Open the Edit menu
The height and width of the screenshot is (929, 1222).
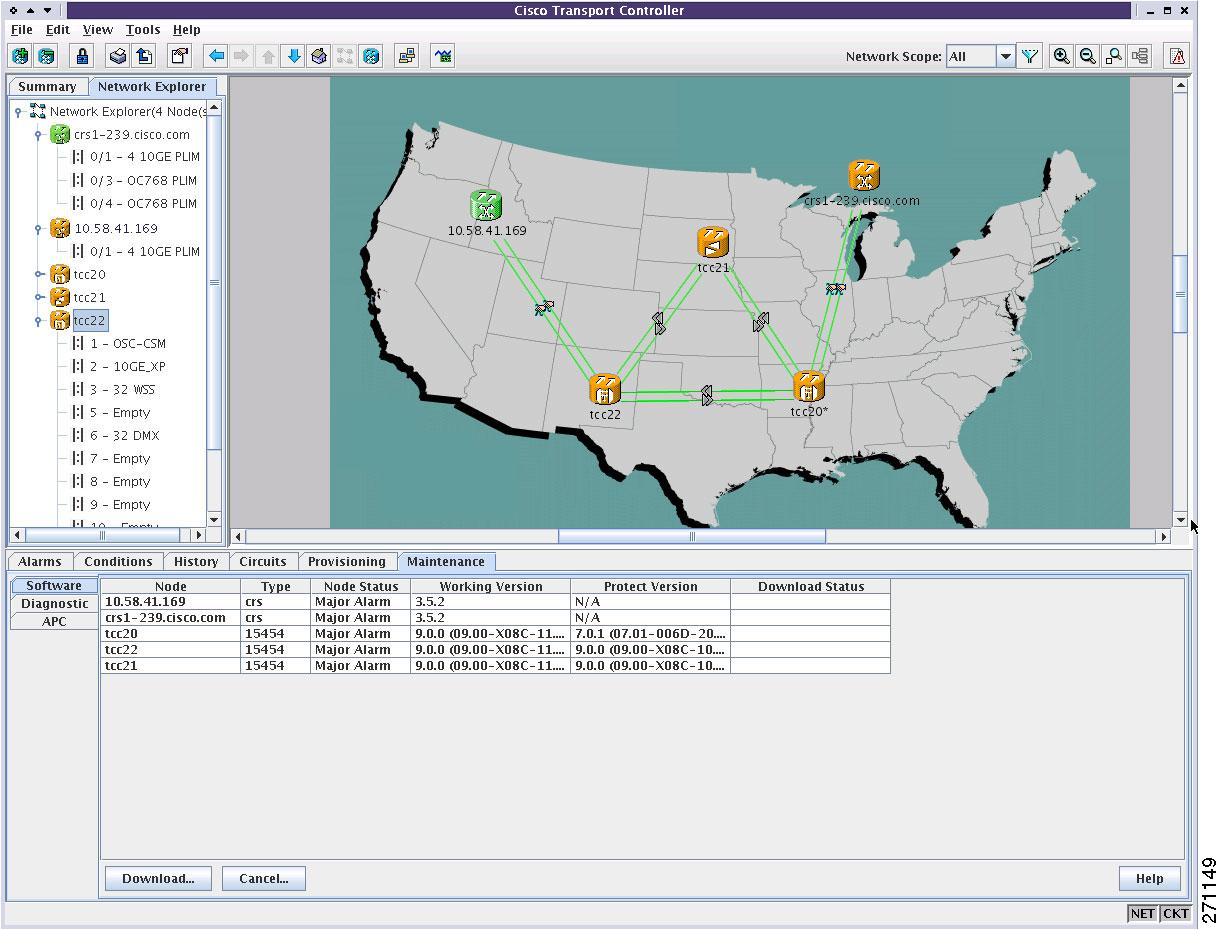(x=58, y=30)
